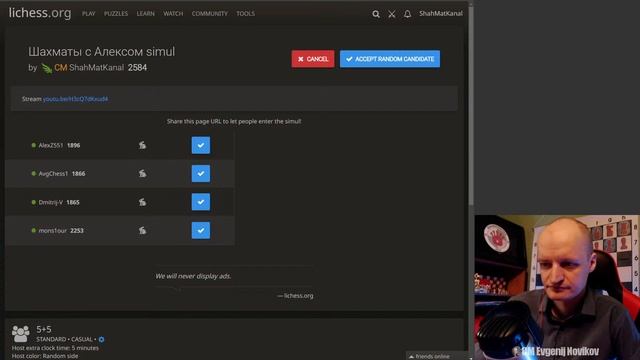Cancel the simul with the red CANCEL button
Image resolution: width=640 pixels, height=360 pixels.
coord(313,59)
